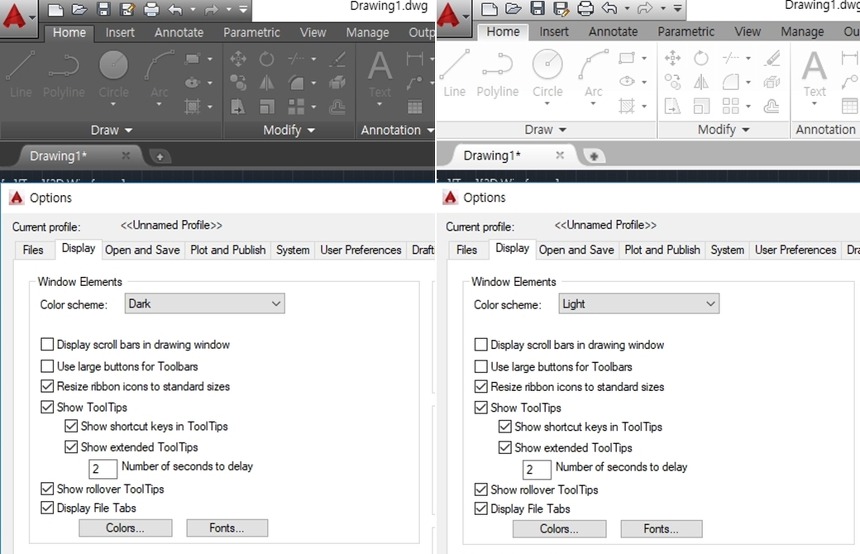Uncheck Show shortcut keys in ToolTips in light dialog
This screenshot has height=554, width=860.
505,427
